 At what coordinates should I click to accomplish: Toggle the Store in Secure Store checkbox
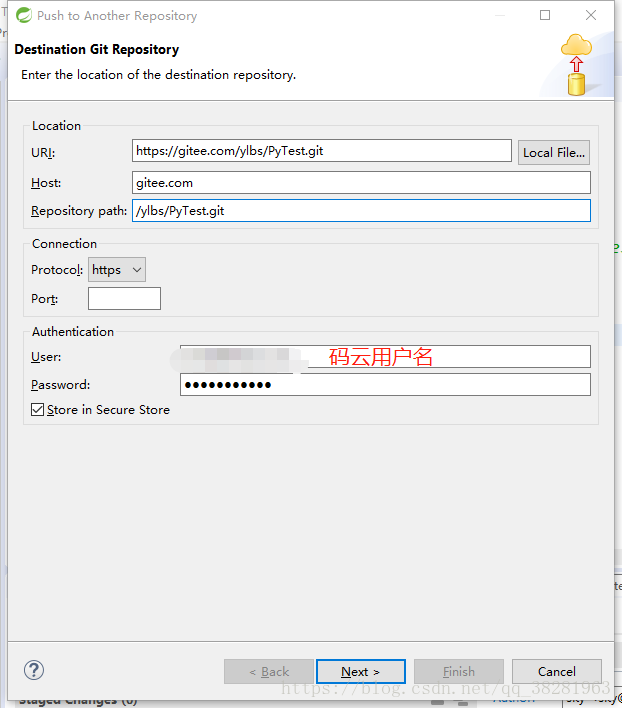(37, 410)
